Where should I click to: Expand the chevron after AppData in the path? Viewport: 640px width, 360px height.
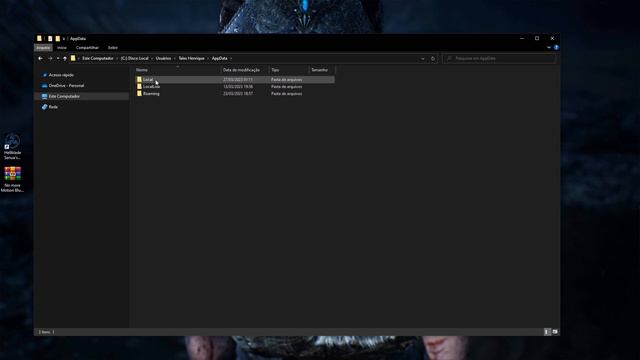tap(231, 58)
